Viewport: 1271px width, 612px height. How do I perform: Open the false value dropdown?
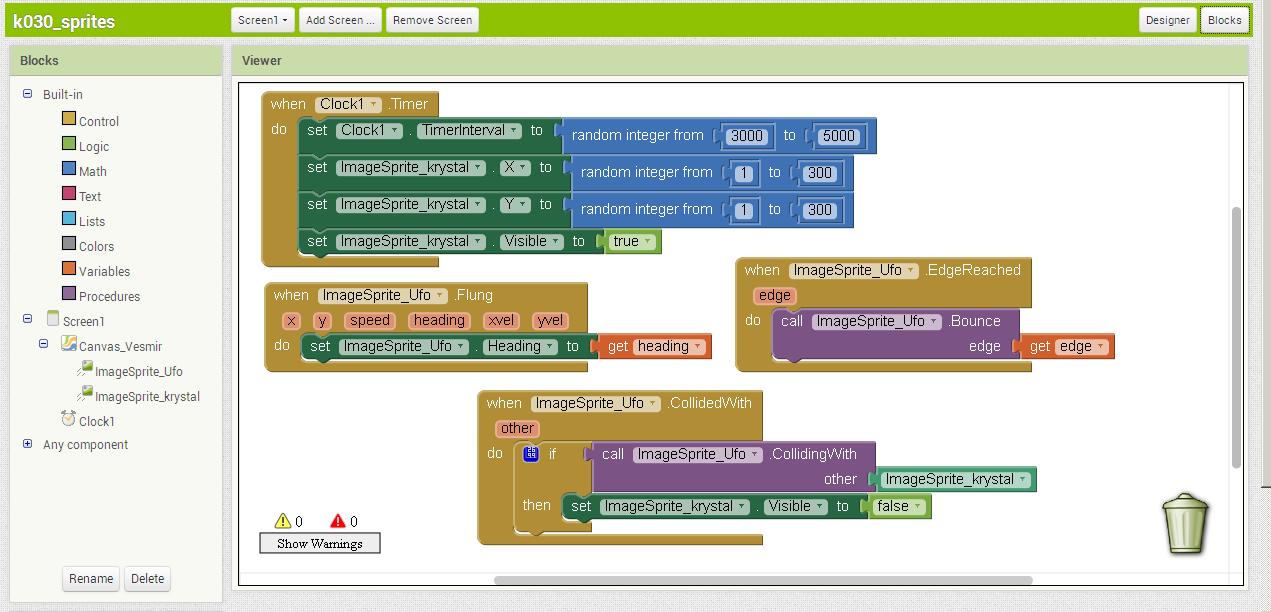[x=900, y=506]
